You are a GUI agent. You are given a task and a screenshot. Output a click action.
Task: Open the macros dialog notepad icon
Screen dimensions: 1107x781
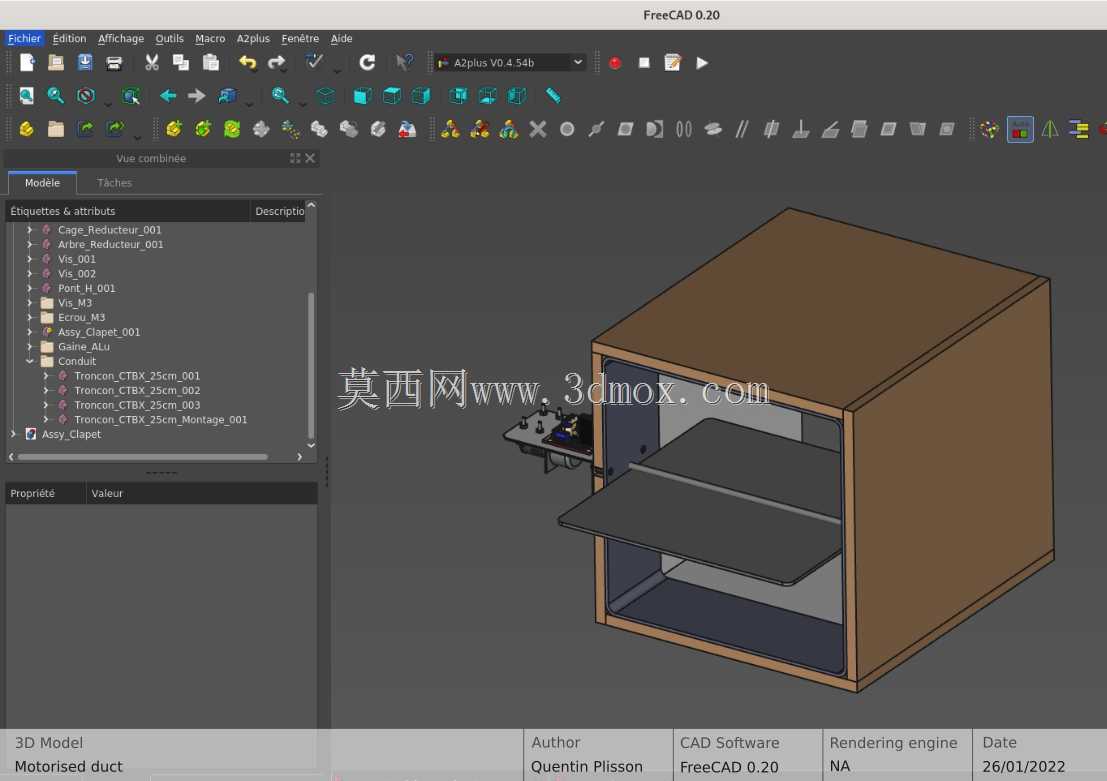point(673,63)
